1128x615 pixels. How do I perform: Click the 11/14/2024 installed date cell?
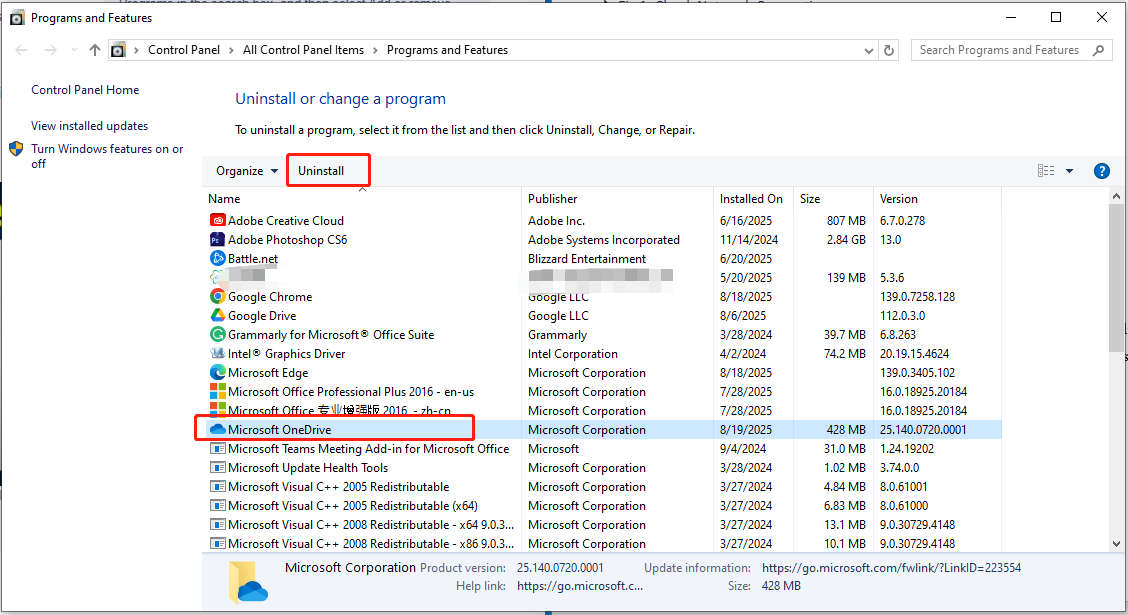coord(748,240)
